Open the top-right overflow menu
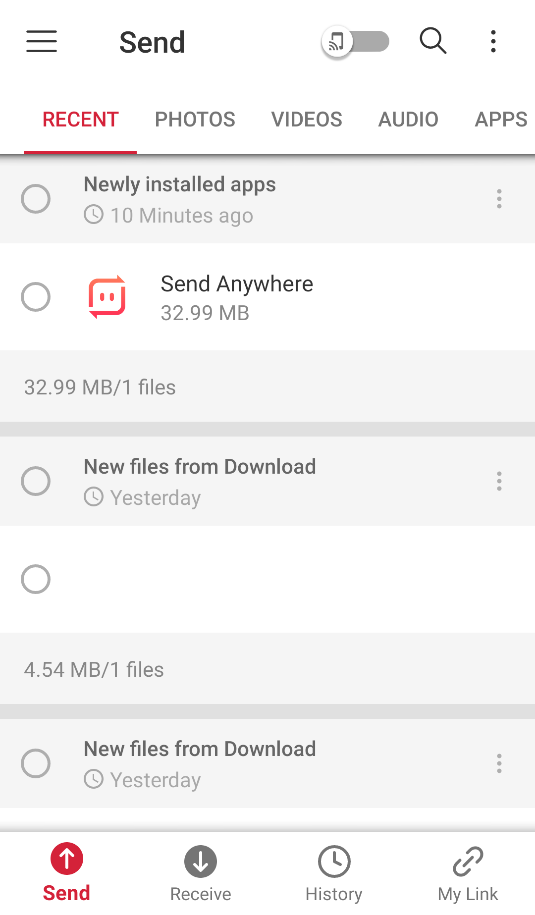The height and width of the screenshot is (915, 535). click(x=494, y=41)
